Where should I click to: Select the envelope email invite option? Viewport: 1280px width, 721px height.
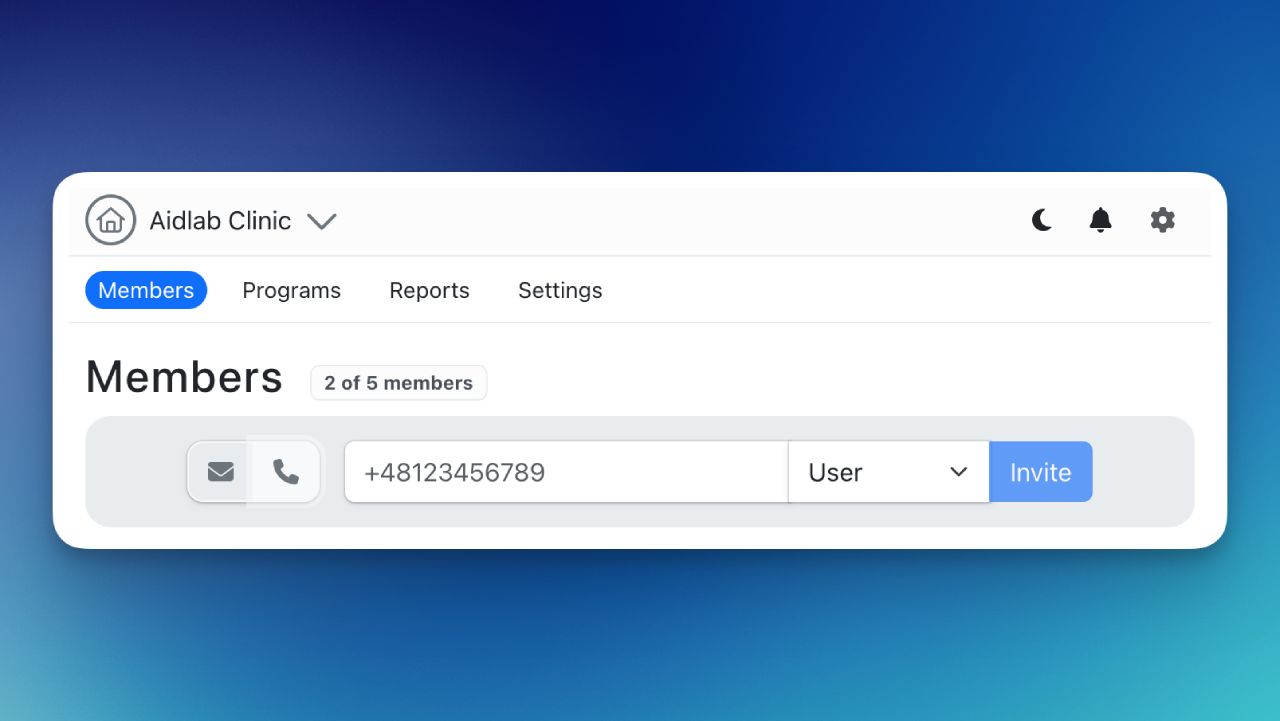click(x=221, y=472)
